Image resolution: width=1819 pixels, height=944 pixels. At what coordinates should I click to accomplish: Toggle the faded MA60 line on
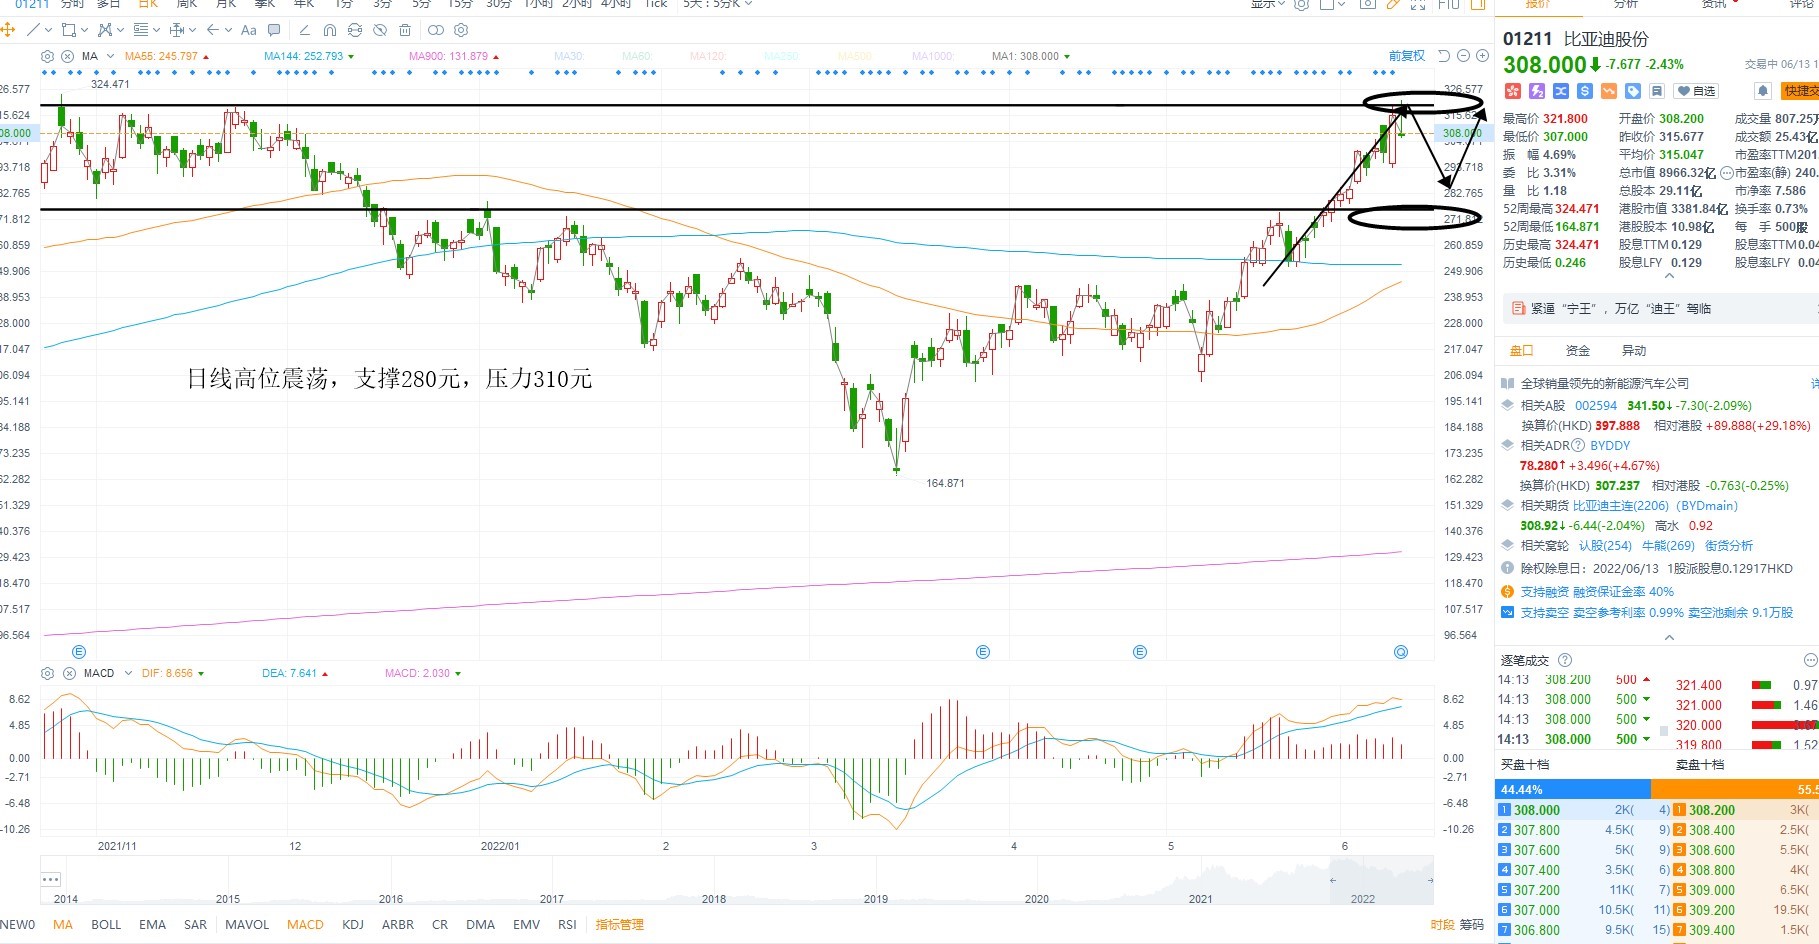(637, 56)
